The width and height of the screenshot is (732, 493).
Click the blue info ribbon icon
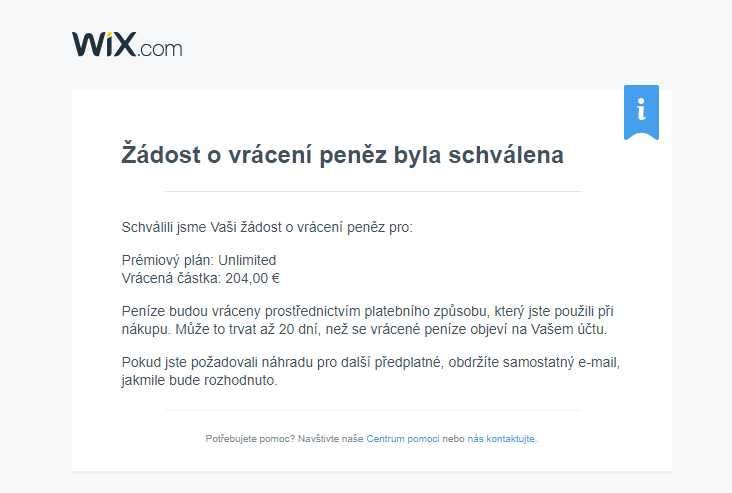click(x=641, y=112)
